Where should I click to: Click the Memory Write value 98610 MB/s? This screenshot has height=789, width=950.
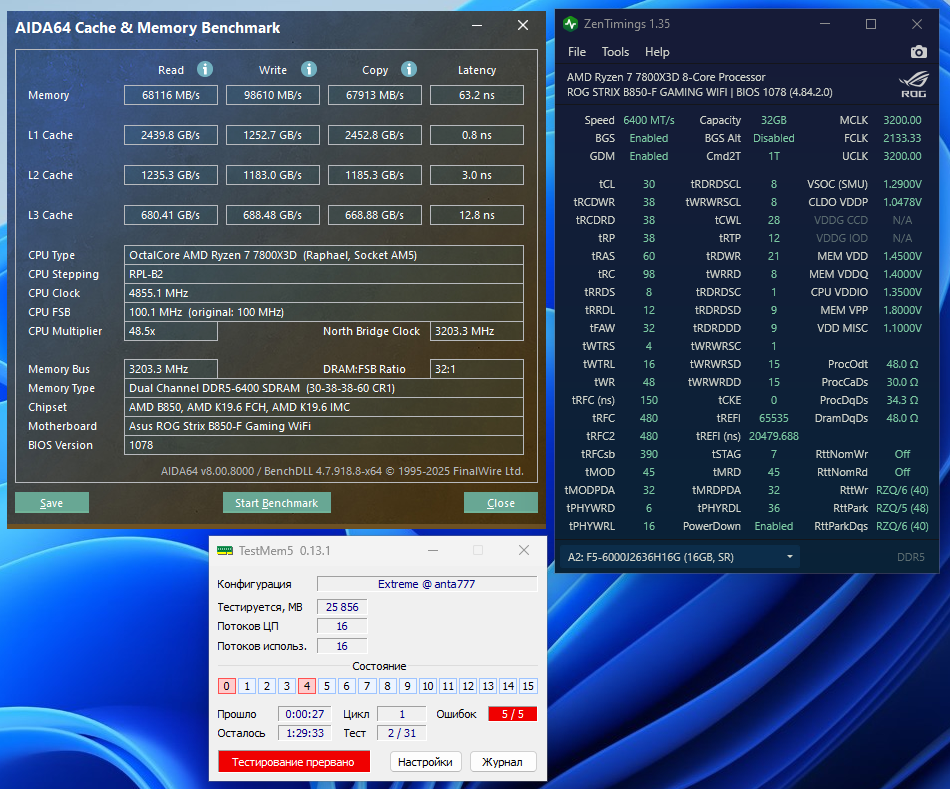pos(273,95)
